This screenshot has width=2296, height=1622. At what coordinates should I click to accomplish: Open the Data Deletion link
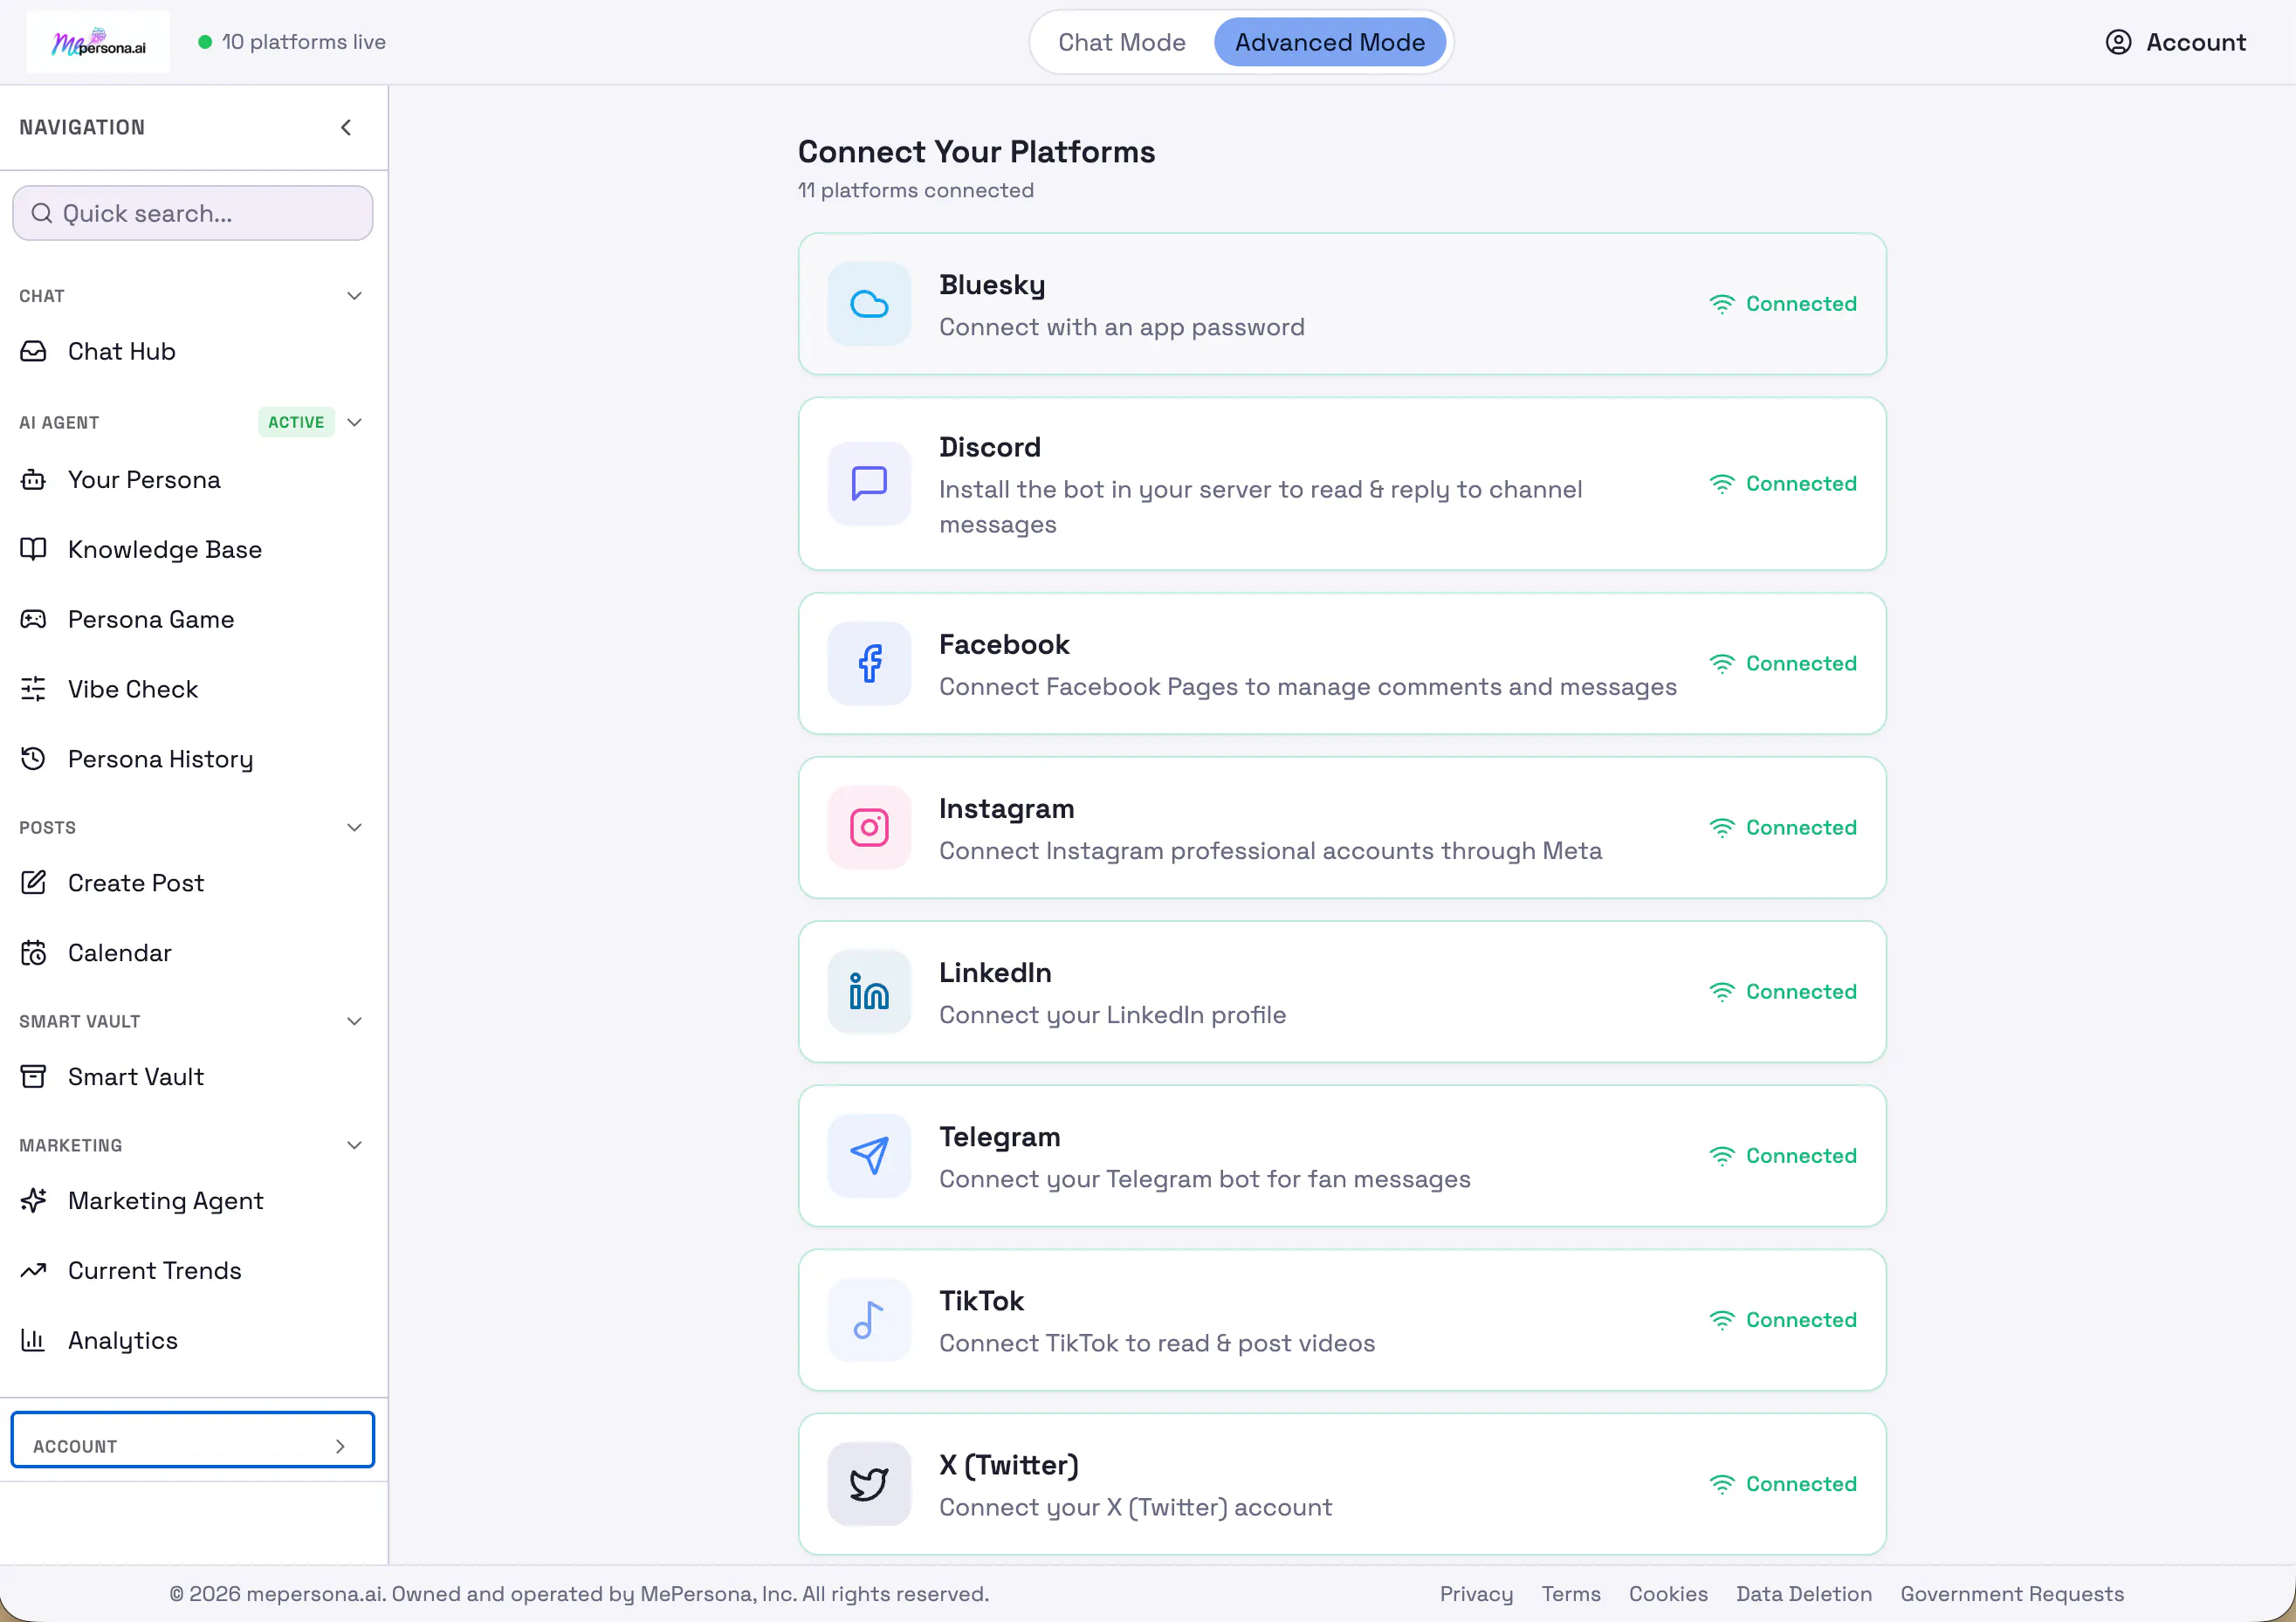(1804, 1594)
